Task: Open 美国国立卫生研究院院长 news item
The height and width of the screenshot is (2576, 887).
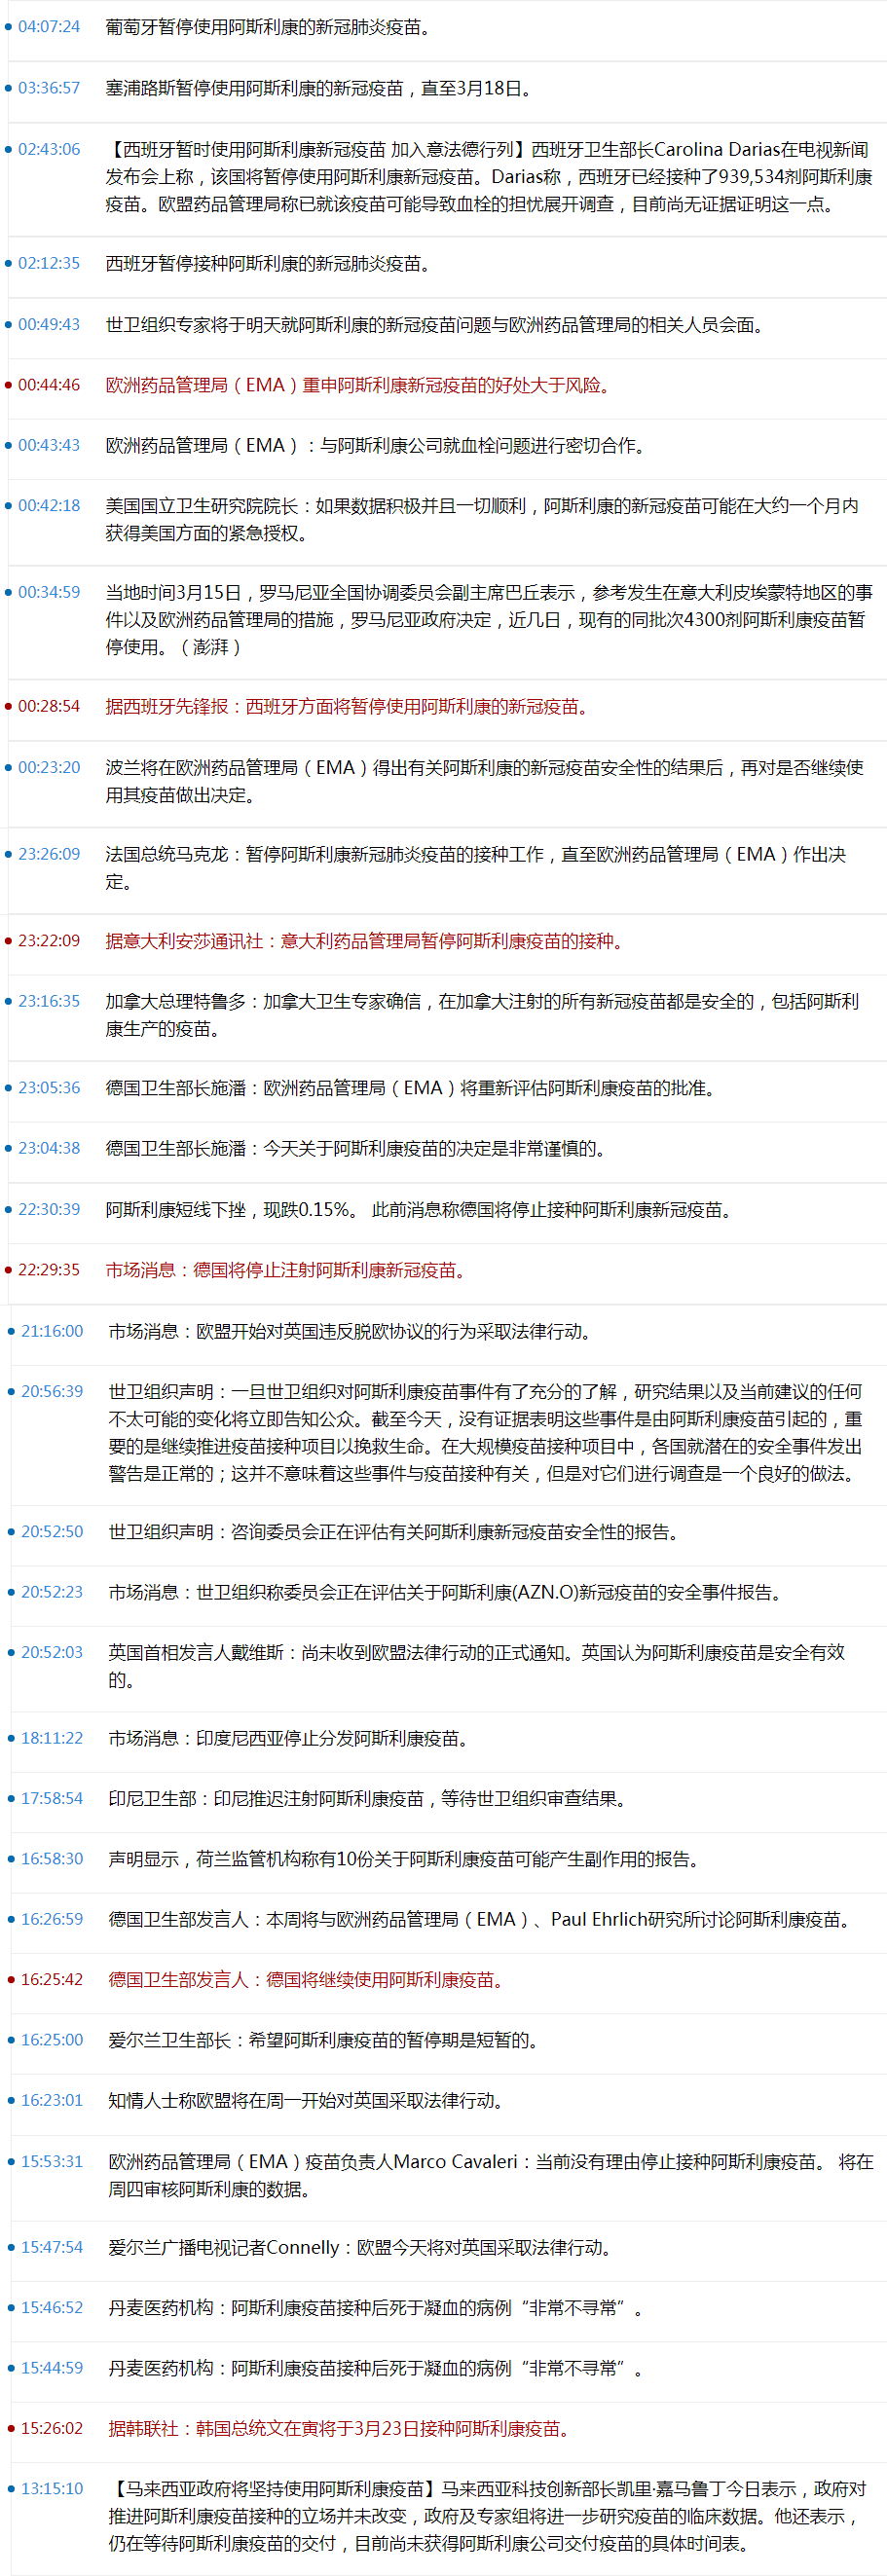Action: point(483,519)
